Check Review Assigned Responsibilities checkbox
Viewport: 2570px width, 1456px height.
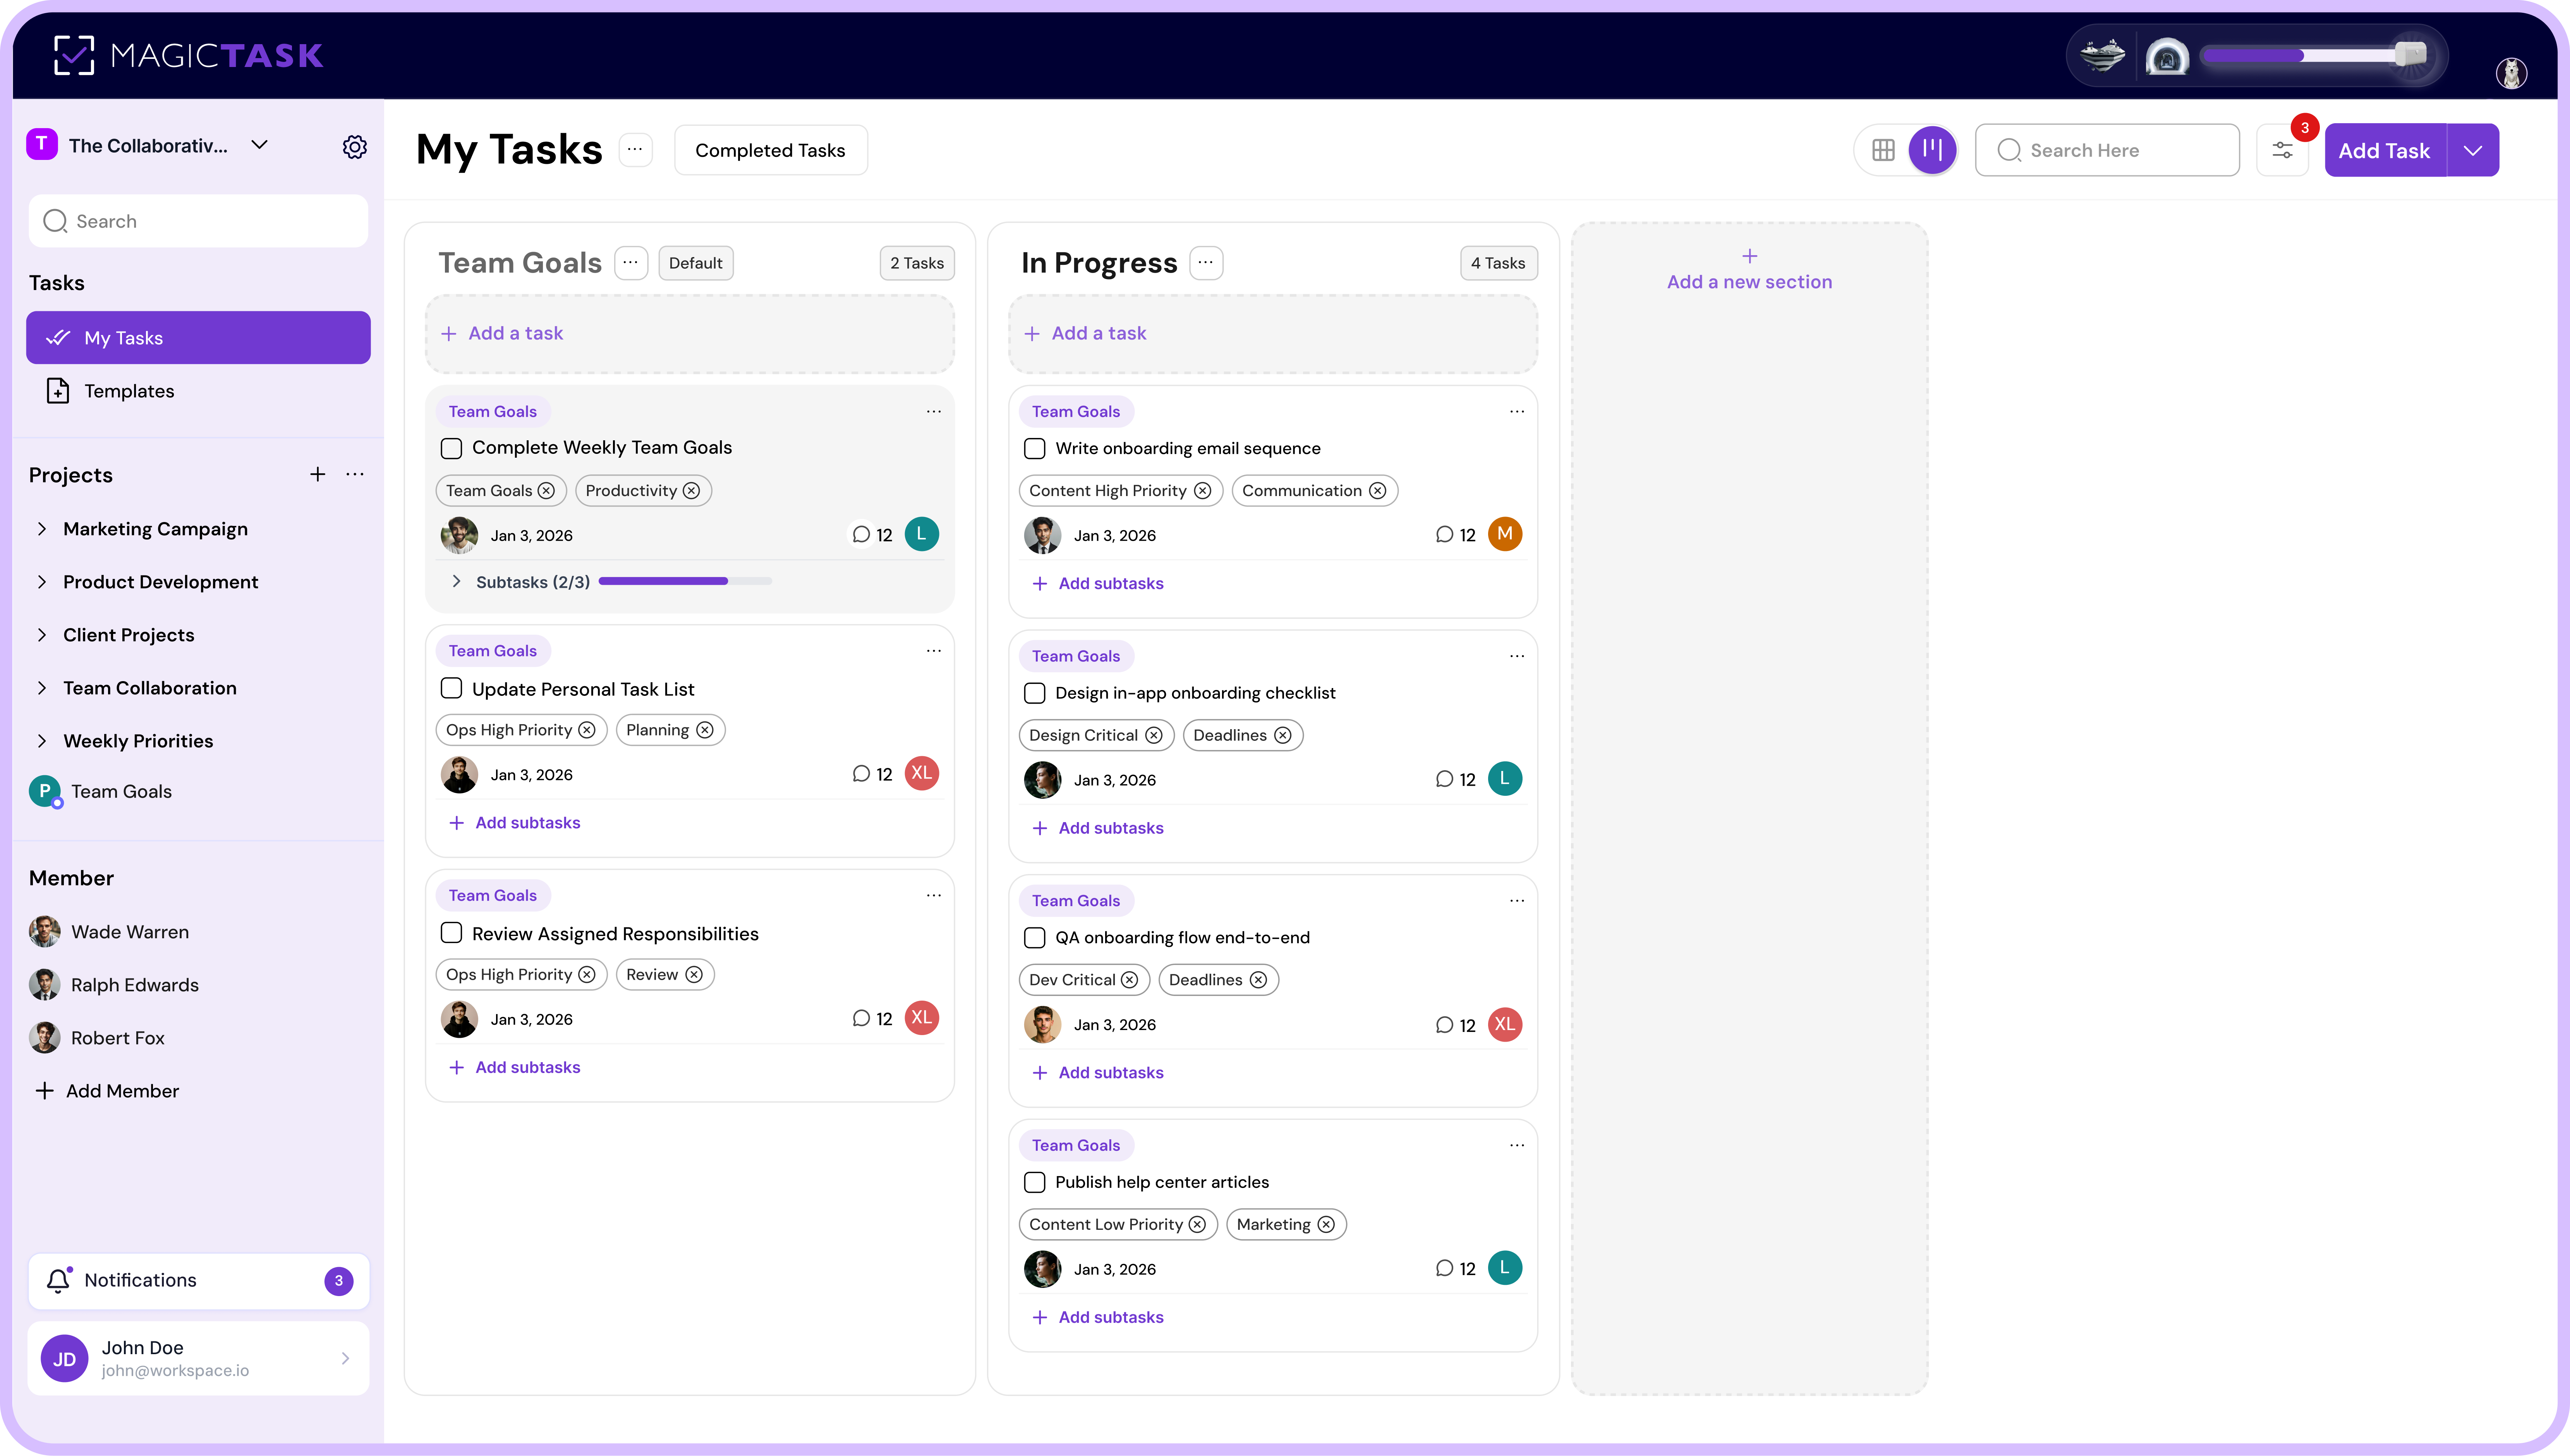coord(451,933)
